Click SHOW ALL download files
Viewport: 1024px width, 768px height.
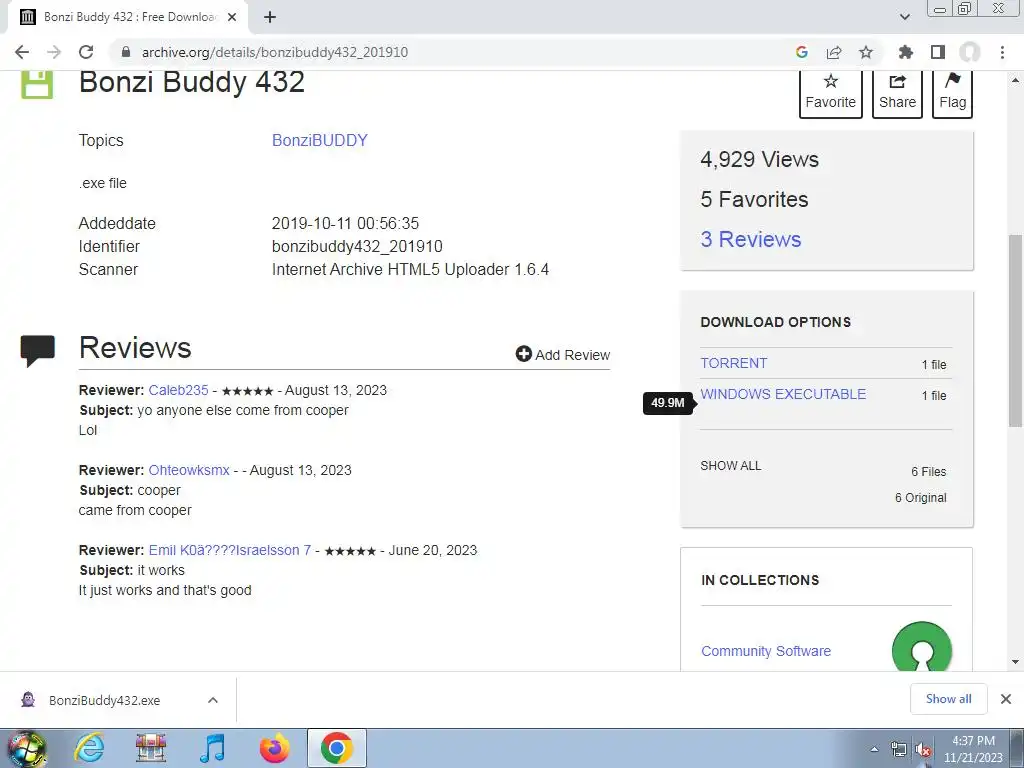[731, 466]
